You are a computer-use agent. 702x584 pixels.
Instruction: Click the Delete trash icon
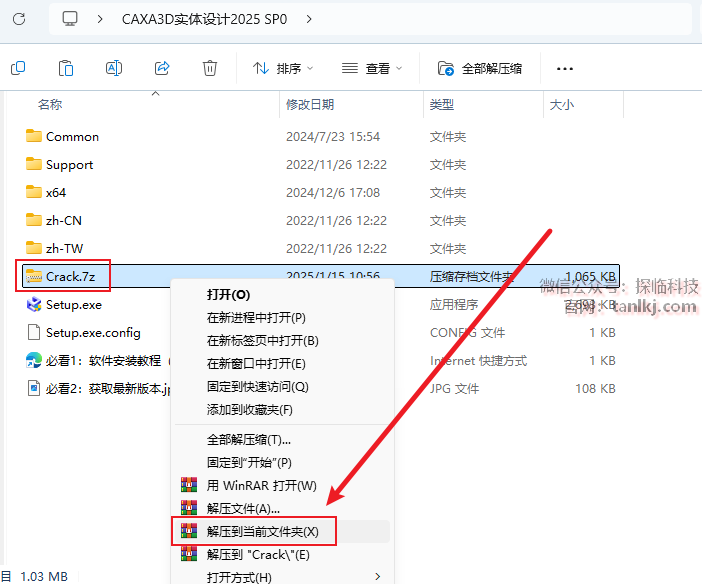[x=210, y=68]
